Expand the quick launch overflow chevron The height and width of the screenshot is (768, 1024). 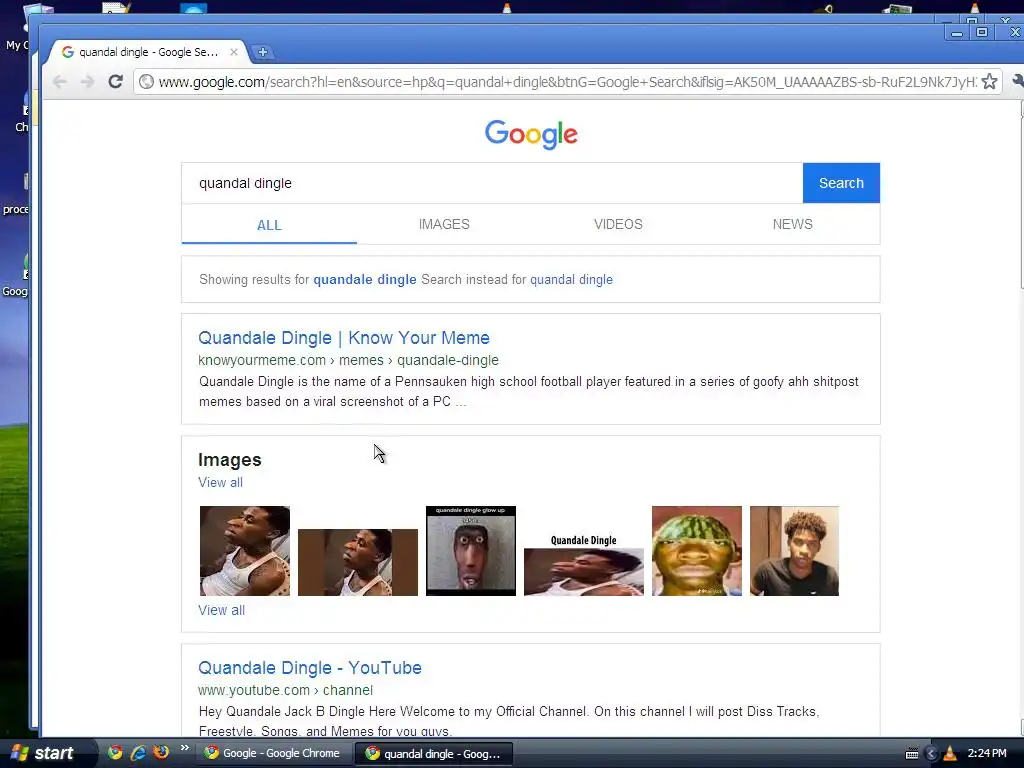(x=185, y=748)
